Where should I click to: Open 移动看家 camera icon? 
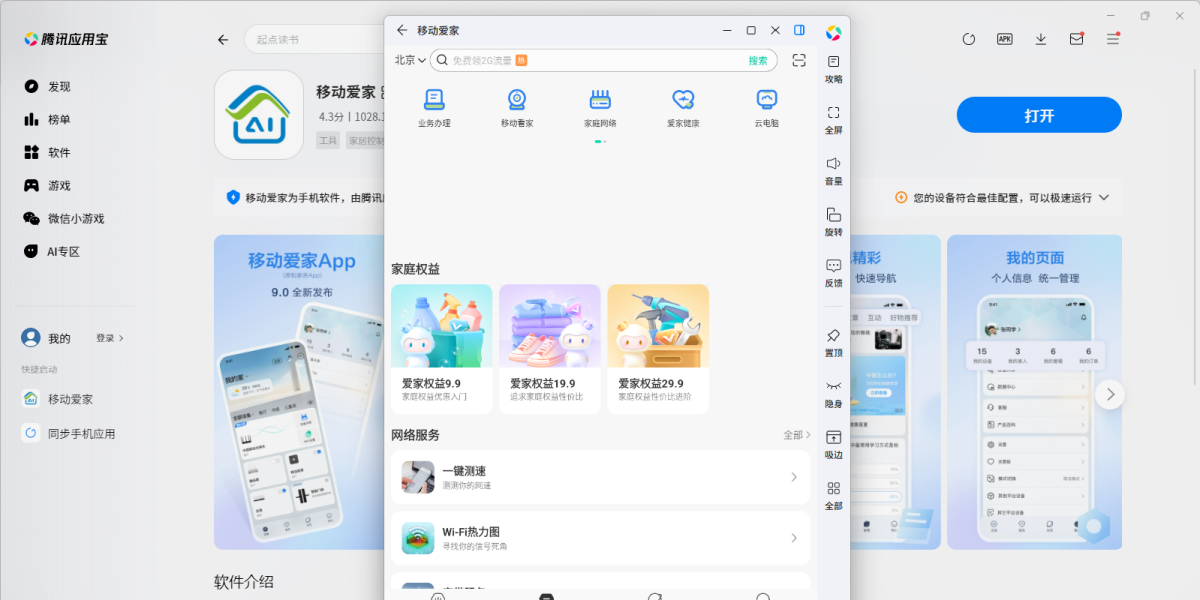coord(517,100)
